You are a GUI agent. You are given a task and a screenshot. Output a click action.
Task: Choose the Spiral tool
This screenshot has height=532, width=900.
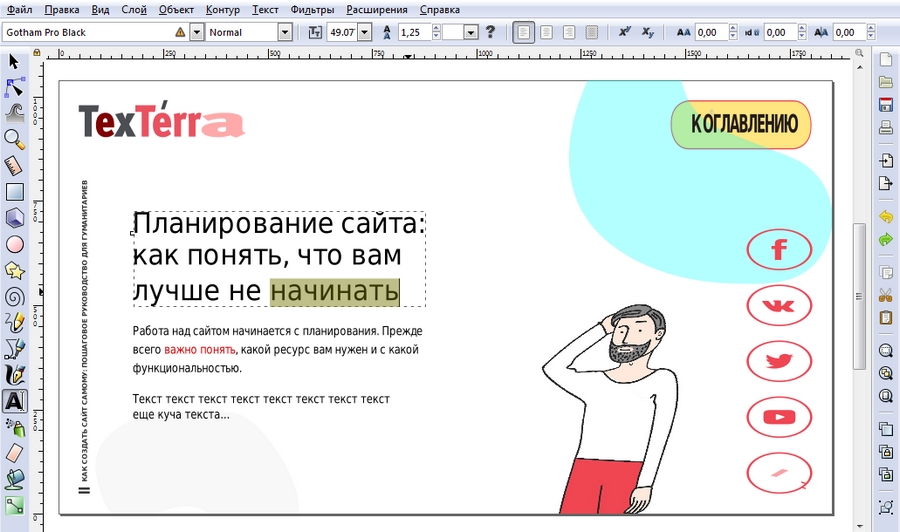click(14, 296)
